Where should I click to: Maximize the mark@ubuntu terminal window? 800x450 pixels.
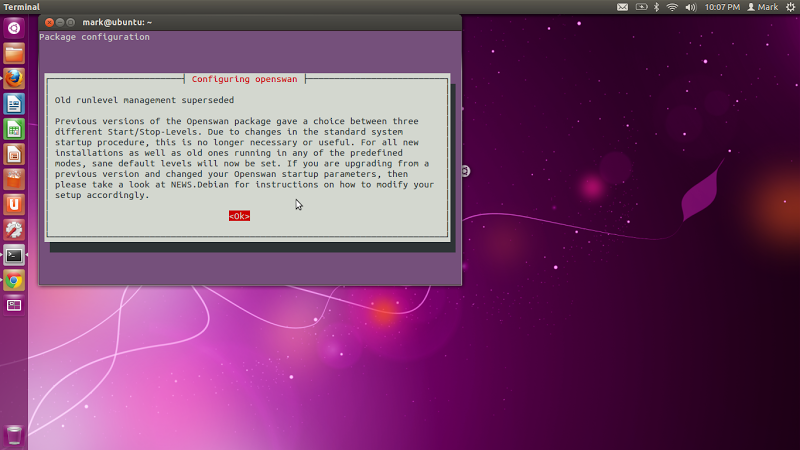[x=71, y=22]
